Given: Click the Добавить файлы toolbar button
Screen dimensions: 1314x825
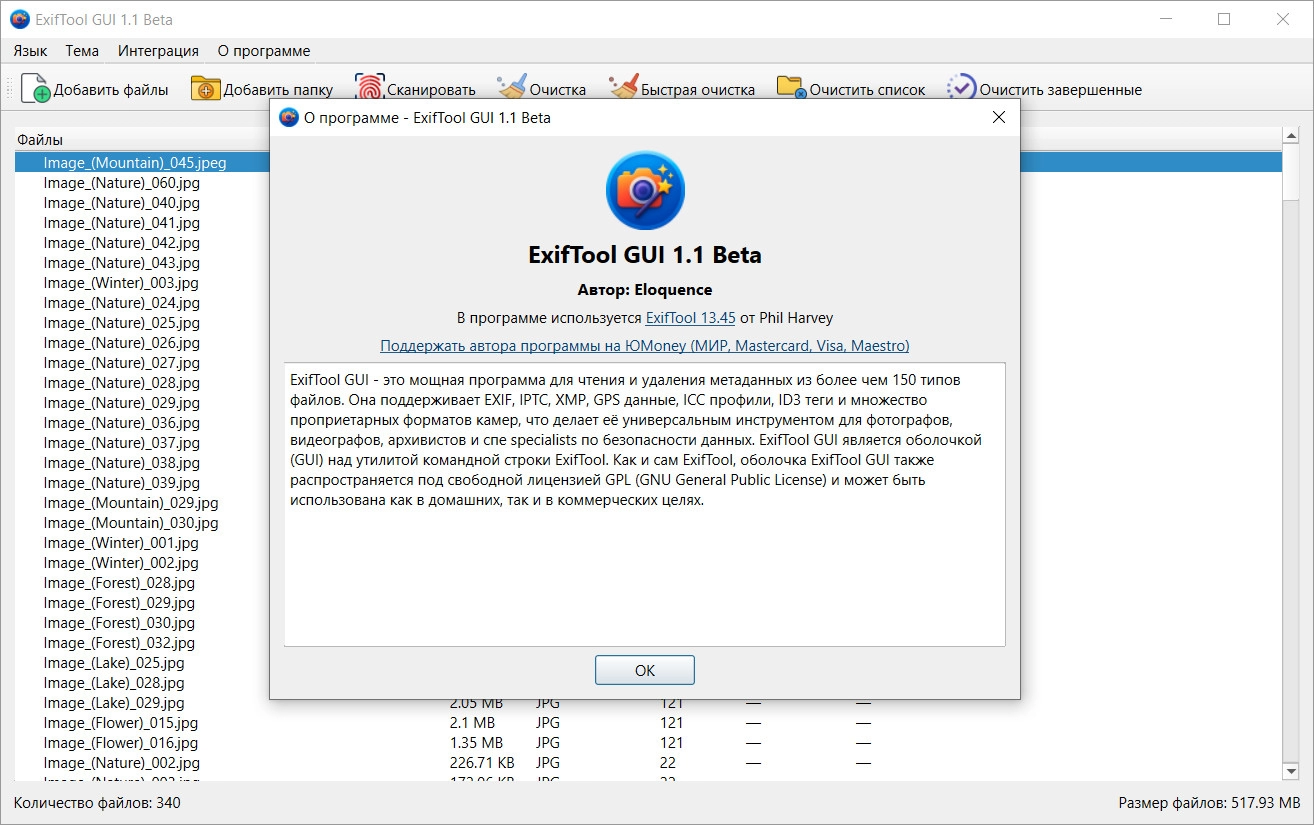Looking at the screenshot, I should coord(95,89).
